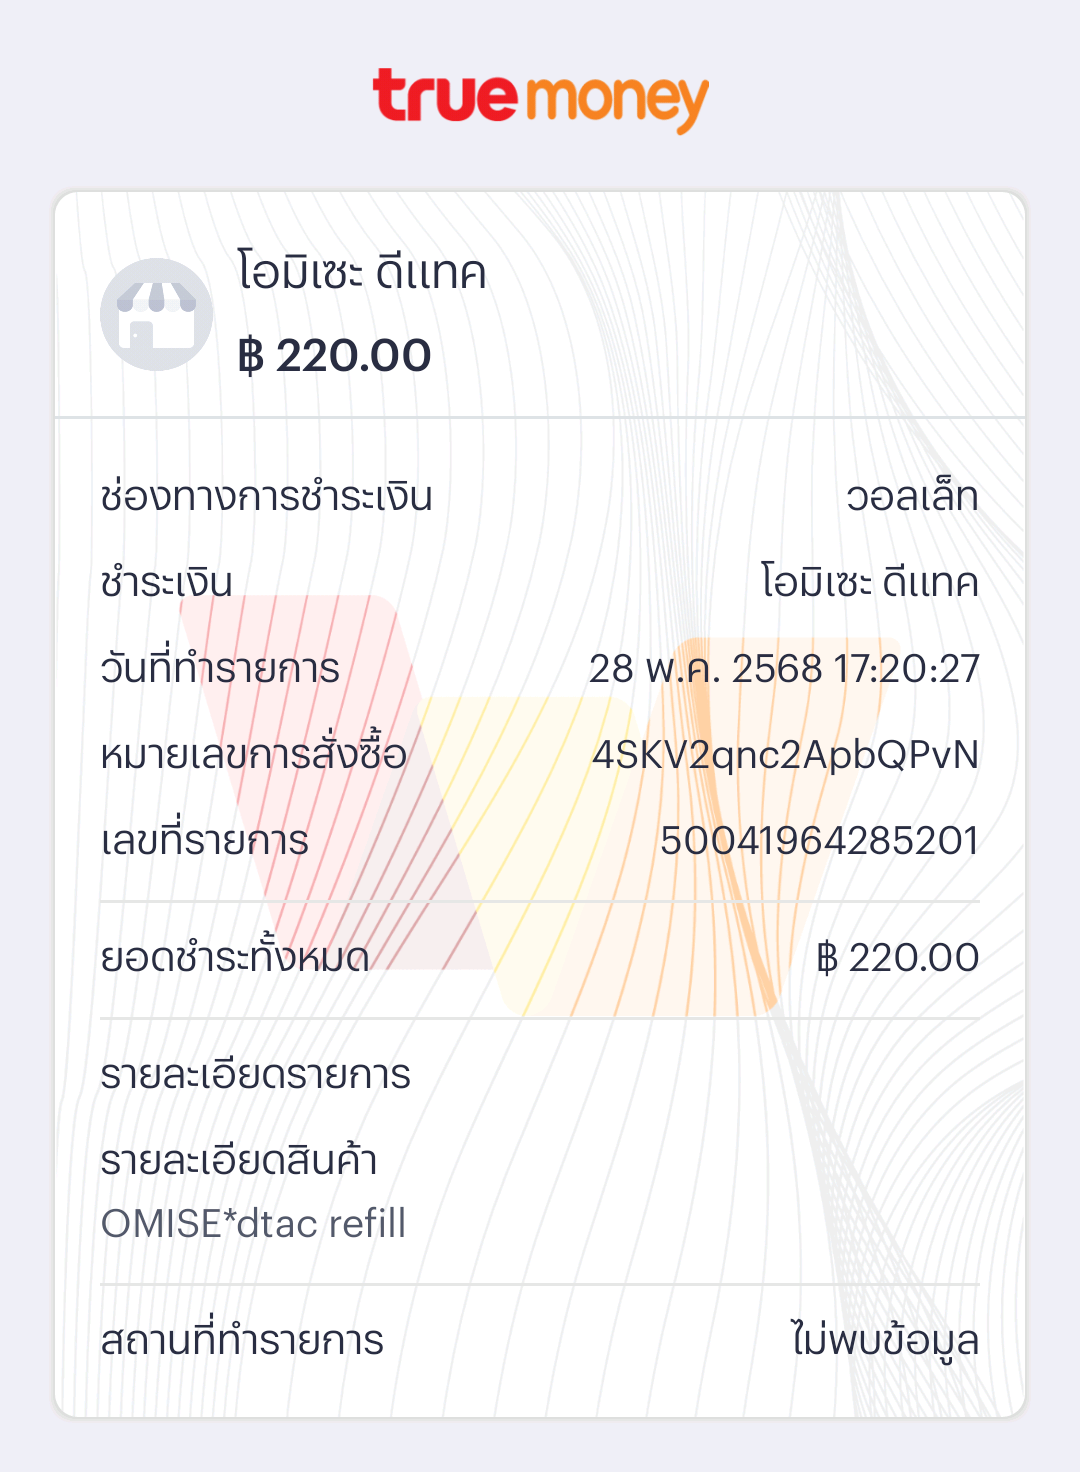Click the ฿ 220.00 header amount
The width and height of the screenshot is (1080, 1472).
coord(334,356)
